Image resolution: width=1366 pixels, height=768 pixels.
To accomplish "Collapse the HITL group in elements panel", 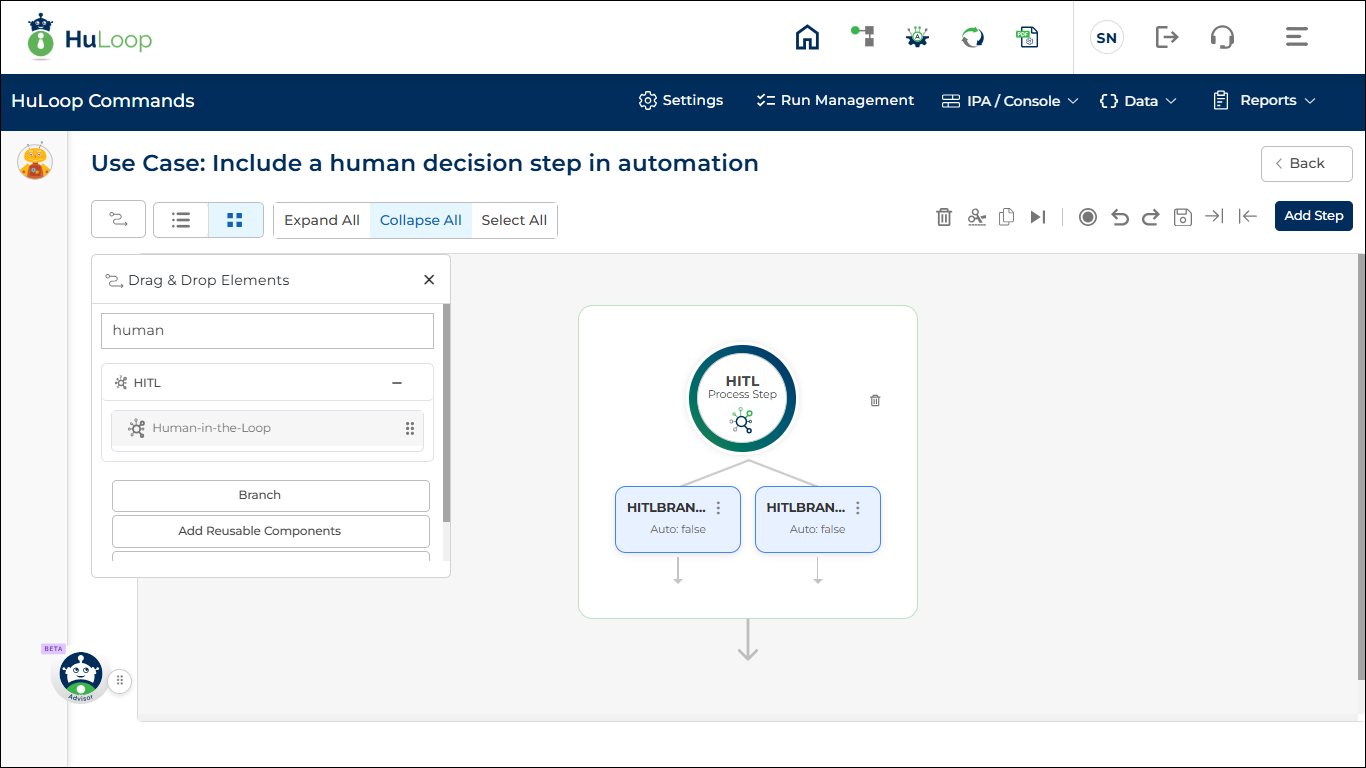I will pyautogui.click(x=397, y=383).
